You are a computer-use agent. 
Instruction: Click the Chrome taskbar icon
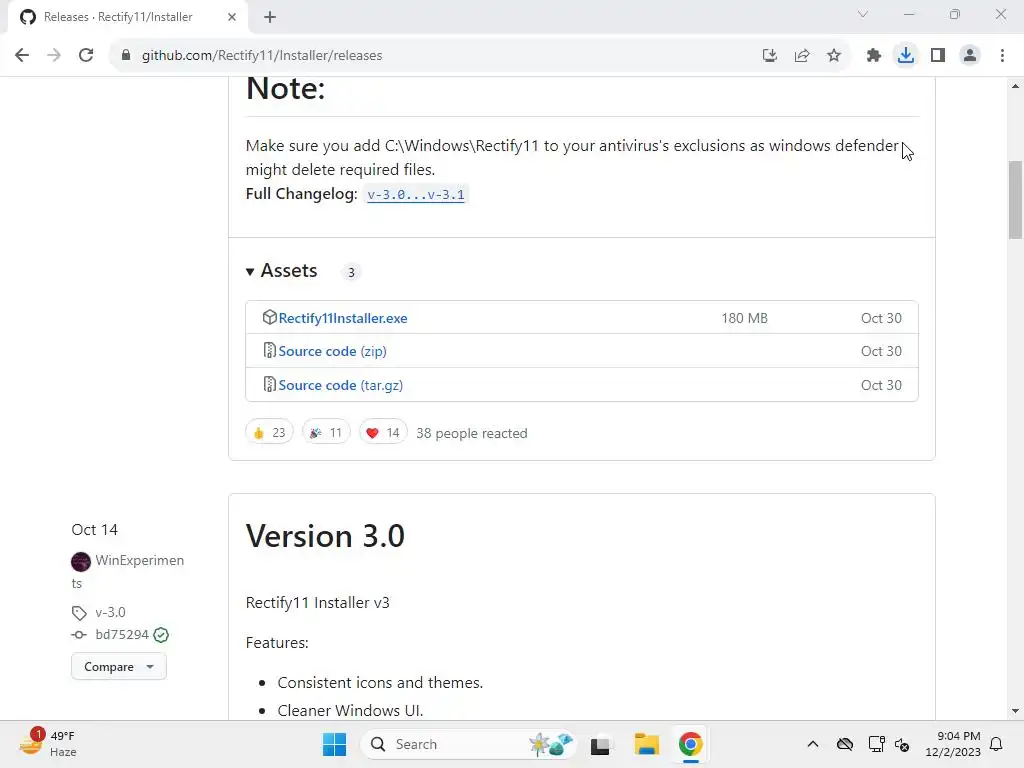690,744
